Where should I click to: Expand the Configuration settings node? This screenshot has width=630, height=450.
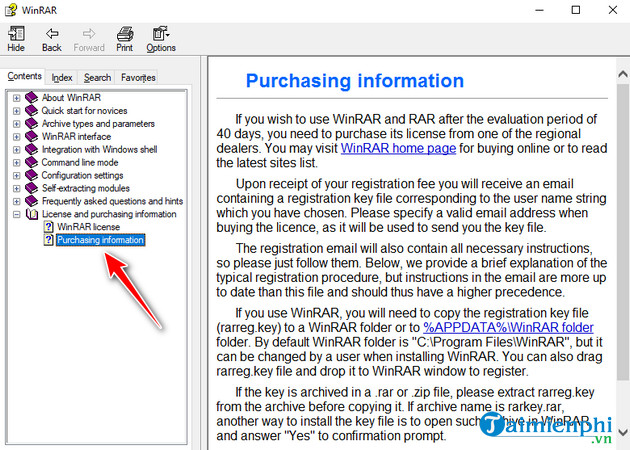[x=16, y=175]
